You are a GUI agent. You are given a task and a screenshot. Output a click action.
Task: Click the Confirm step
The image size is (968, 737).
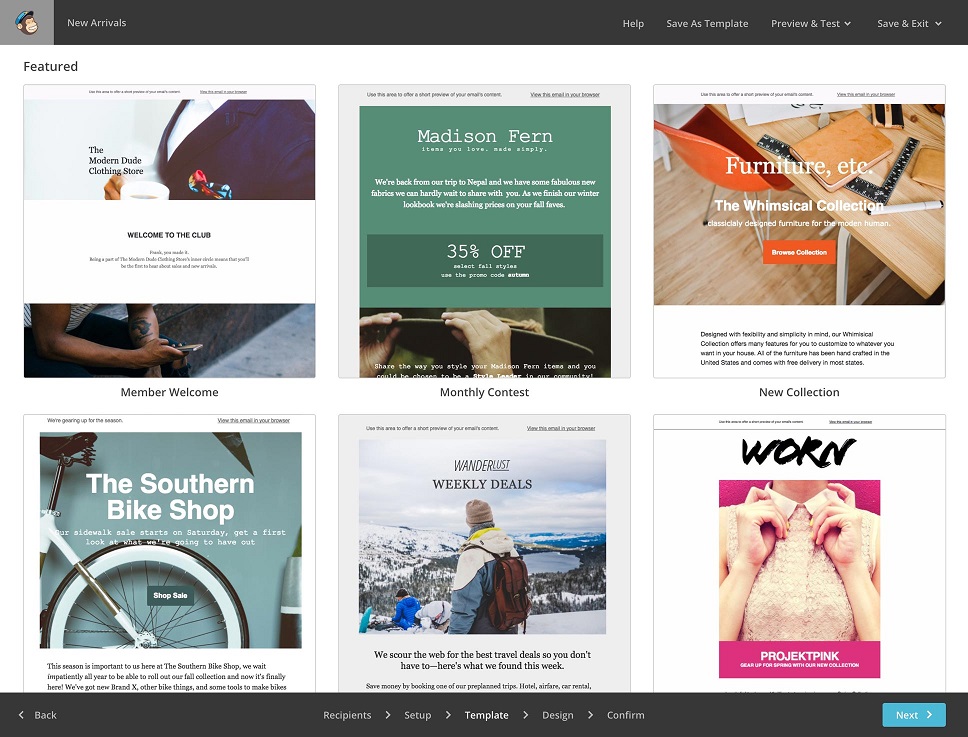[x=625, y=715]
